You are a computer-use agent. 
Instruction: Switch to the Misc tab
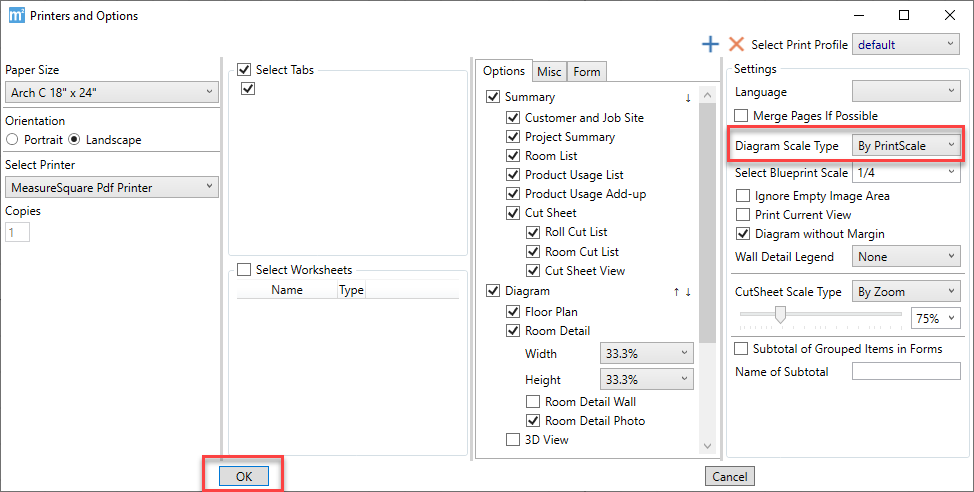coord(549,72)
